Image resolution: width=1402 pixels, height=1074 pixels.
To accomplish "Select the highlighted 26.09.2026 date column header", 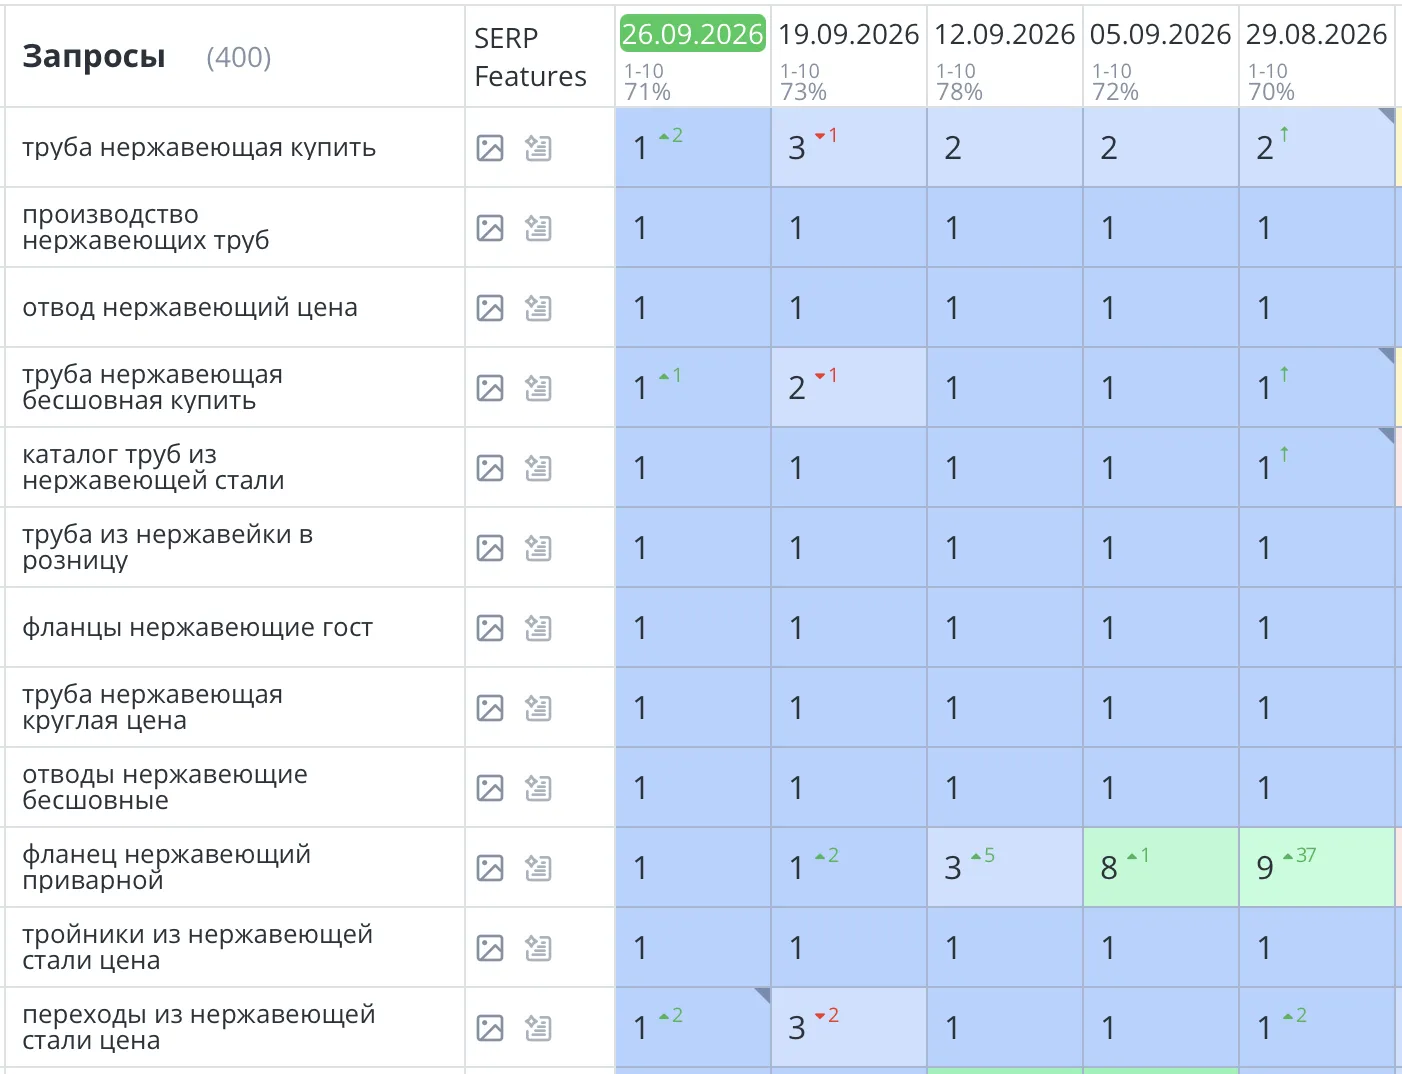I will coord(693,34).
